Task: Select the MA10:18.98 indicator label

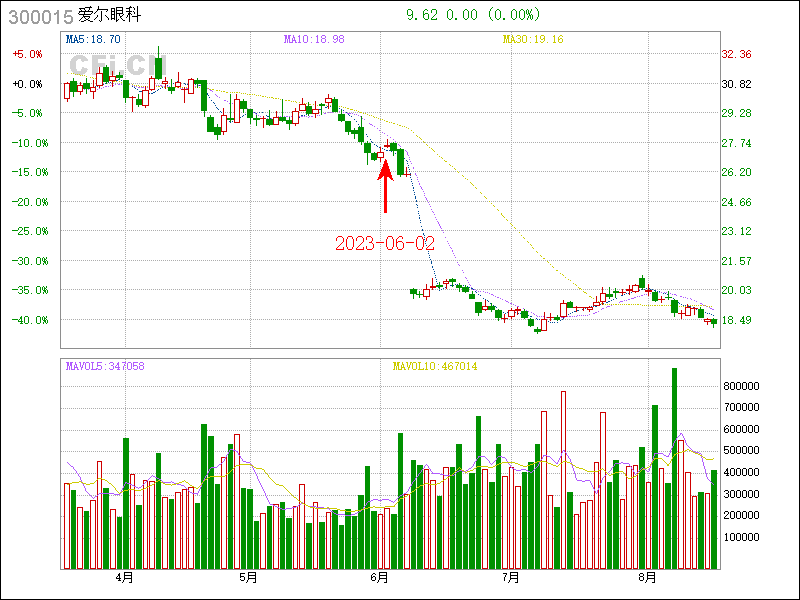Action: coord(312,39)
